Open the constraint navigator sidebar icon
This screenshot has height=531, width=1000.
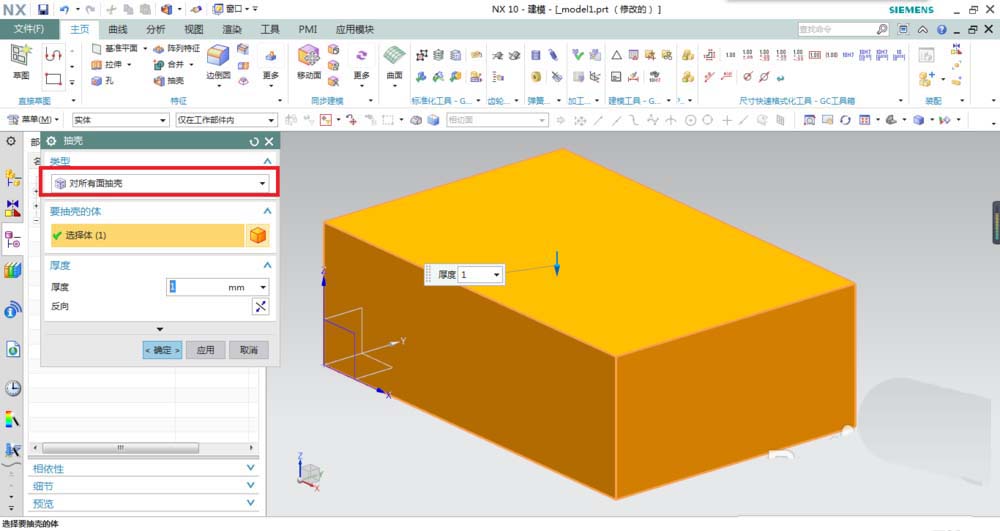[13, 208]
